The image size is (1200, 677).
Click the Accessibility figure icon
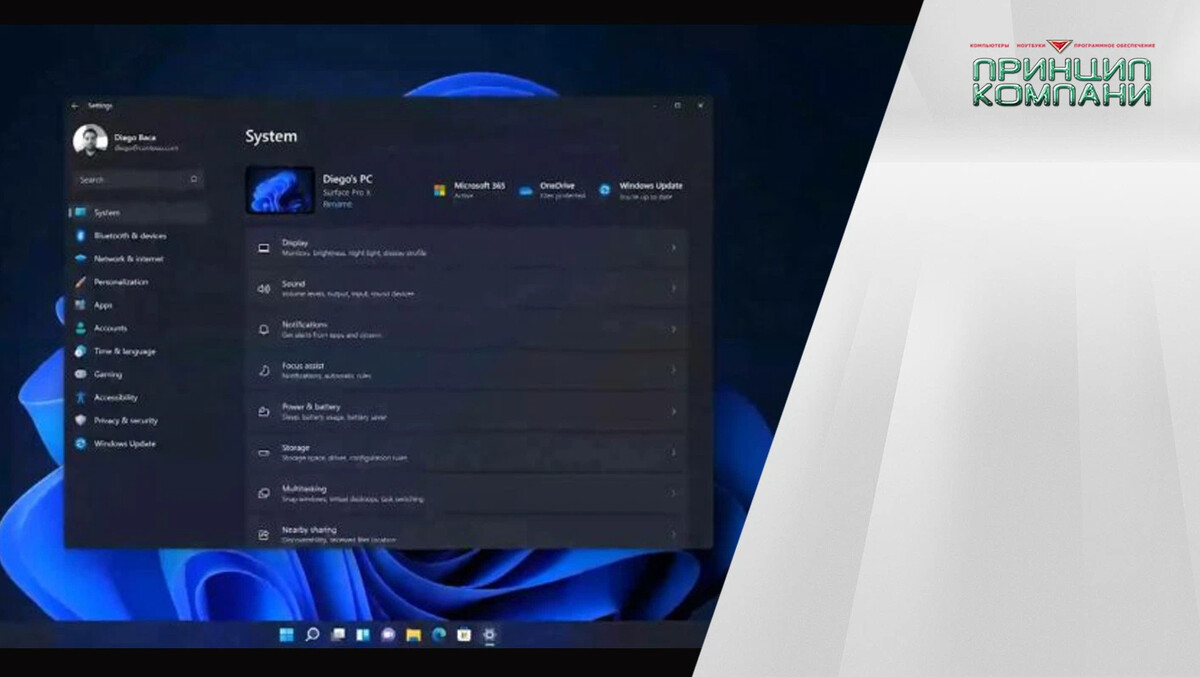pyautogui.click(x=81, y=397)
